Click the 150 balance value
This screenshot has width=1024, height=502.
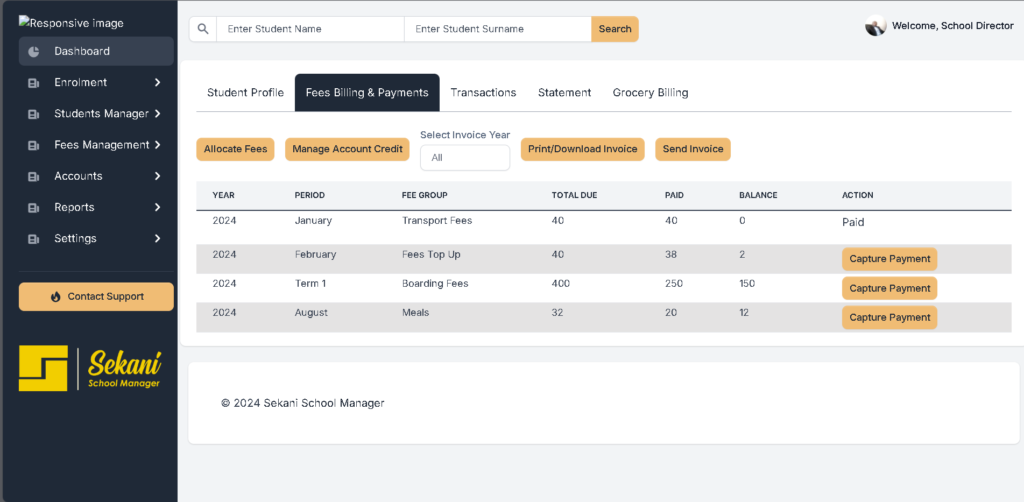747,283
